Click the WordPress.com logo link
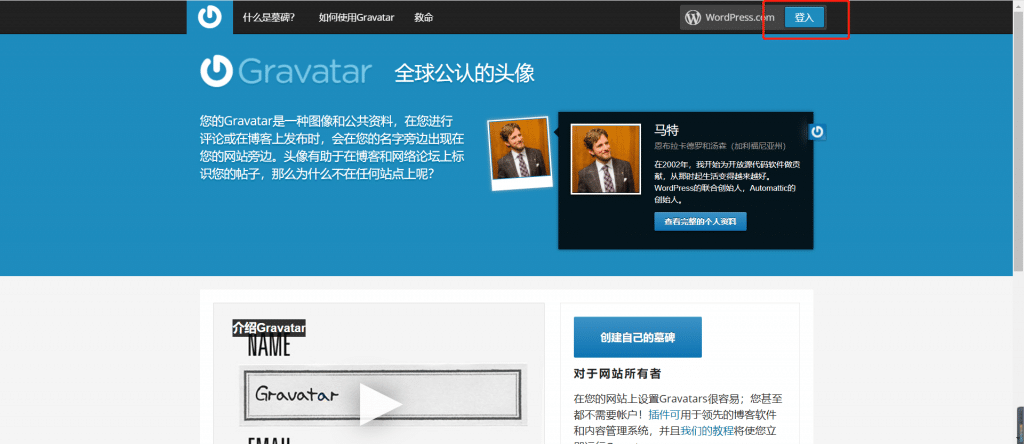Screen dimensions: 1024x444 click(729, 18)
